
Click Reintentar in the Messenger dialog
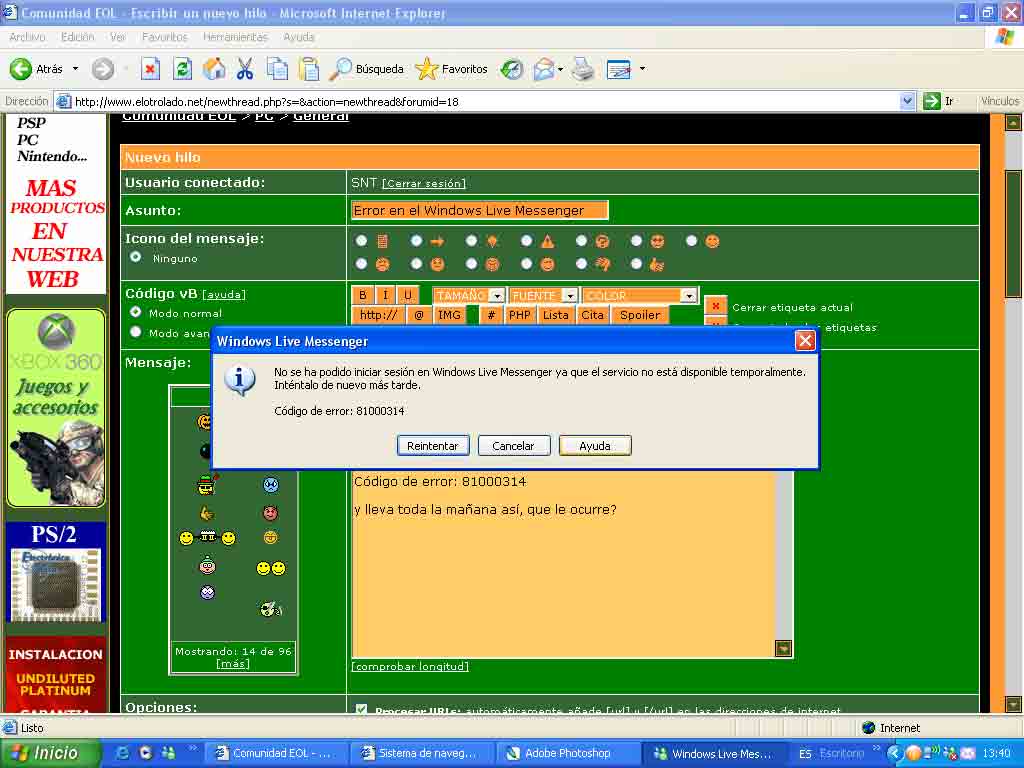pyautogui.click(x=432, y=446)
